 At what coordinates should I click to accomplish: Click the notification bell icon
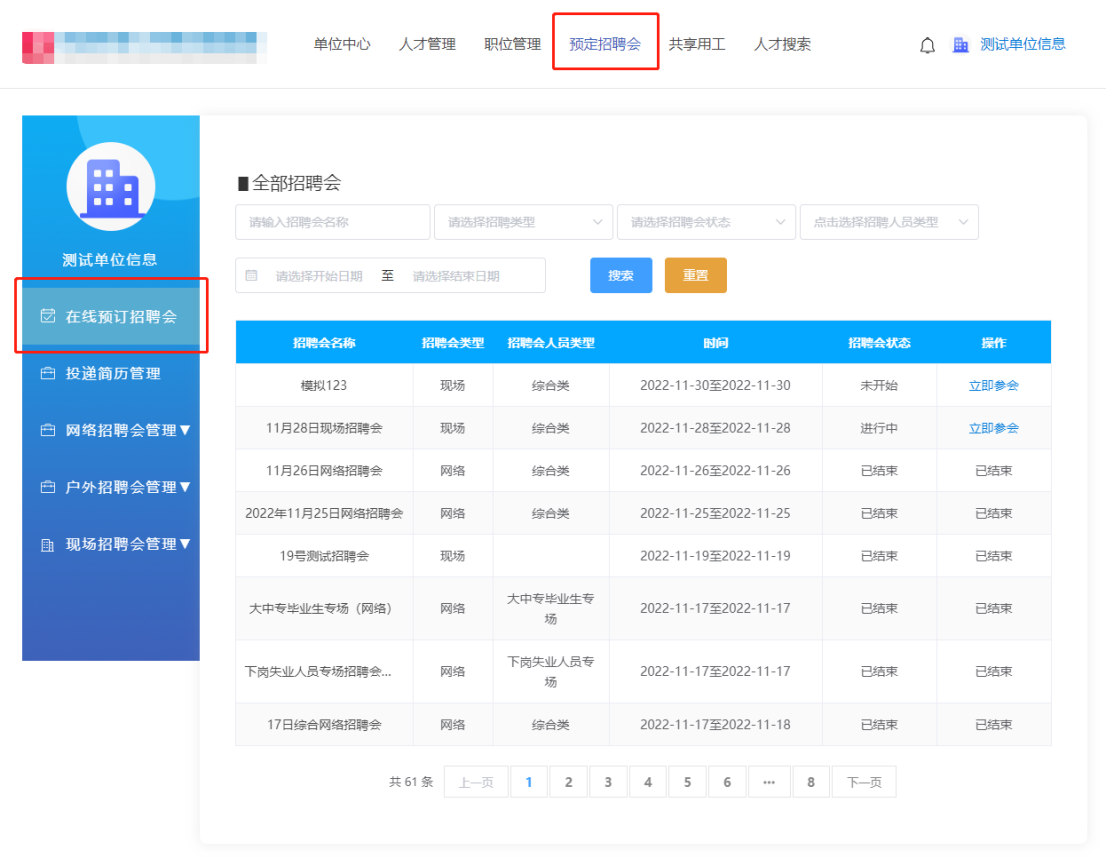tap(927, 45)
